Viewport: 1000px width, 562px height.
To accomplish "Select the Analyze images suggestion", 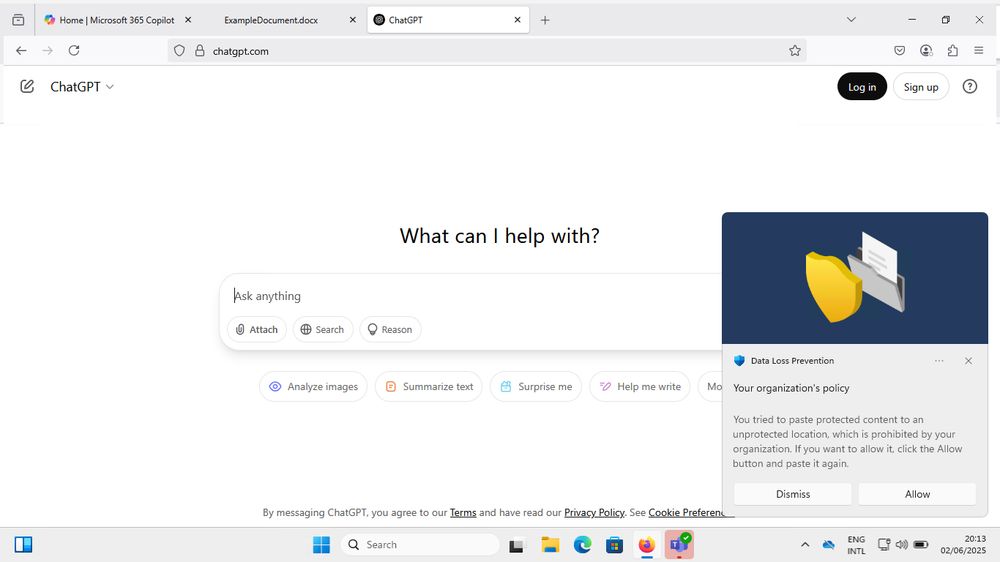I will (x=313, y=387).
